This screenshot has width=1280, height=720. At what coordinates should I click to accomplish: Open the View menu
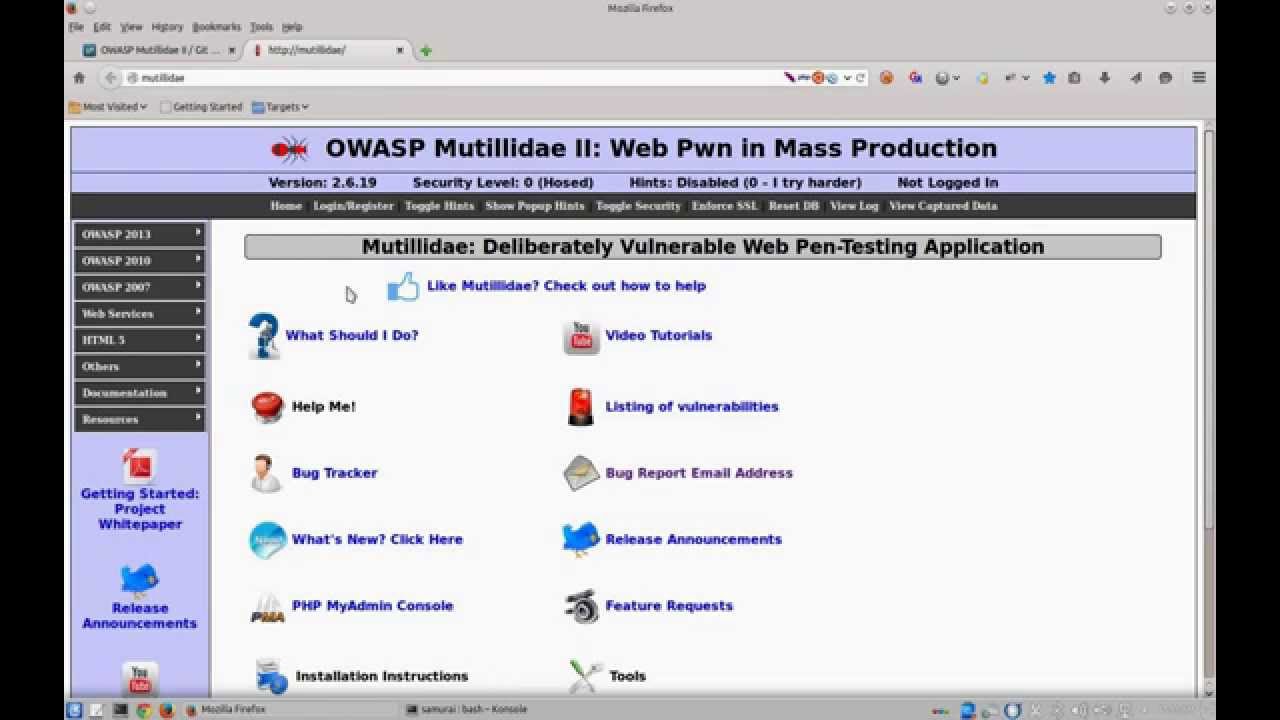click(x=131, y=27)
